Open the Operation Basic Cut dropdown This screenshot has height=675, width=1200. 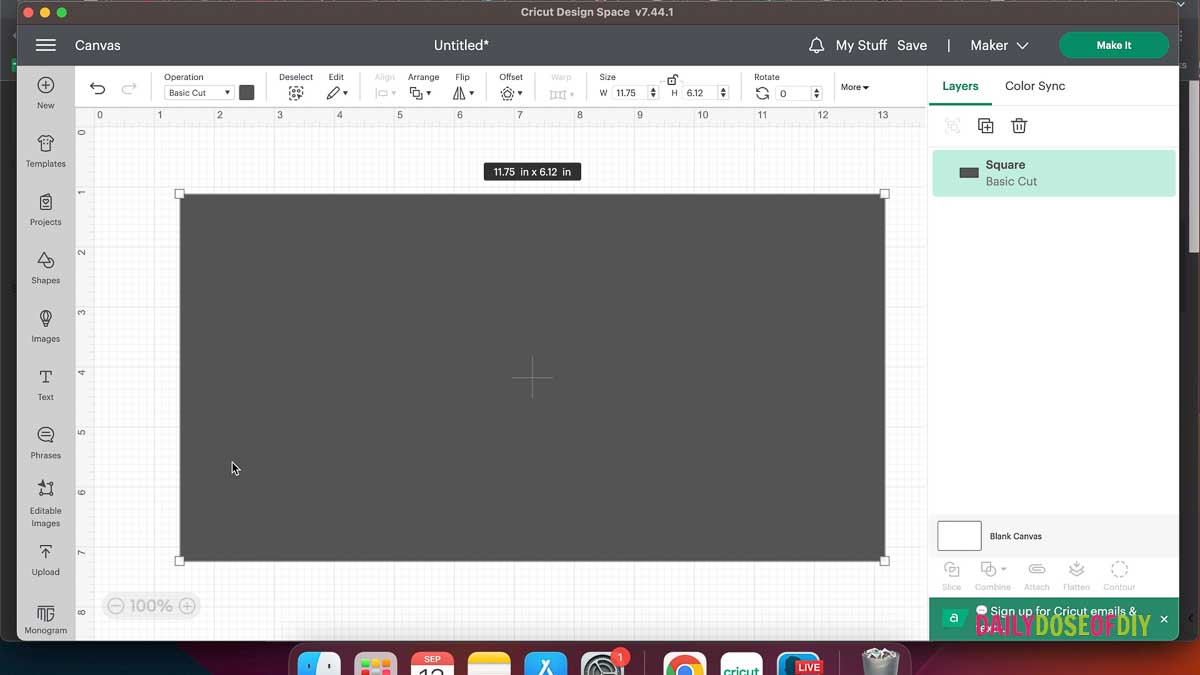(x=198, y=93)
